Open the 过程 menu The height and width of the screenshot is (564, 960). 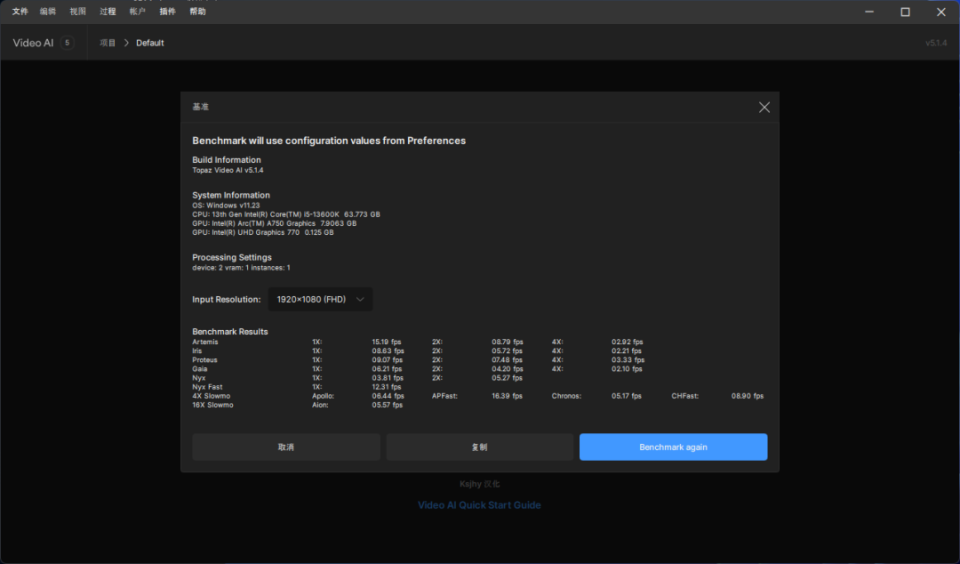click(x=108, y=12)
